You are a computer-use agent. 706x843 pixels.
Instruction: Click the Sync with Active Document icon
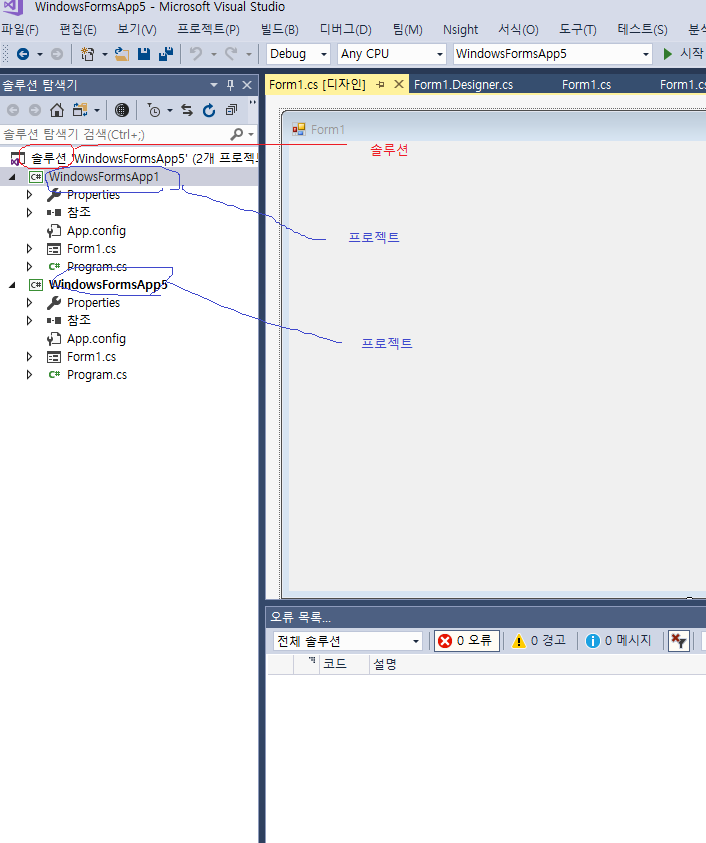tap(187, 110)
